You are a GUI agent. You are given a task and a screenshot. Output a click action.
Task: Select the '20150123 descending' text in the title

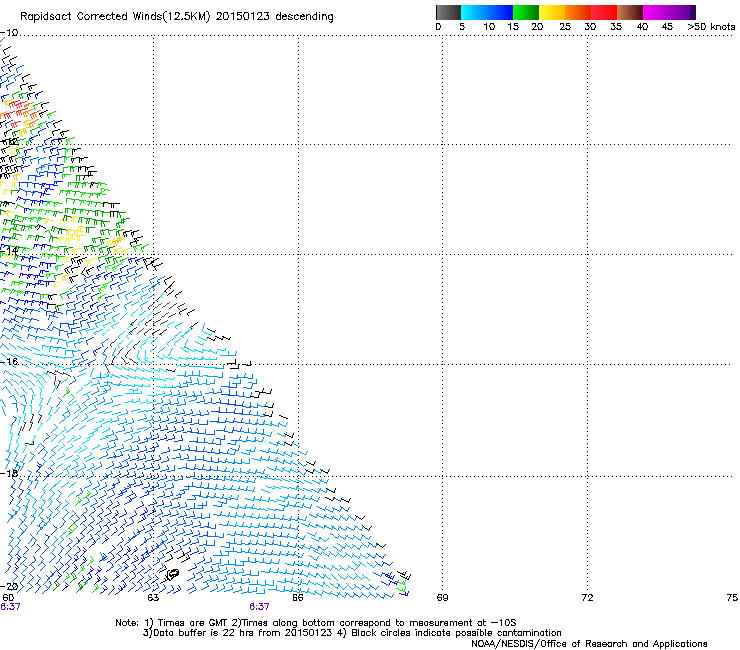274,17
